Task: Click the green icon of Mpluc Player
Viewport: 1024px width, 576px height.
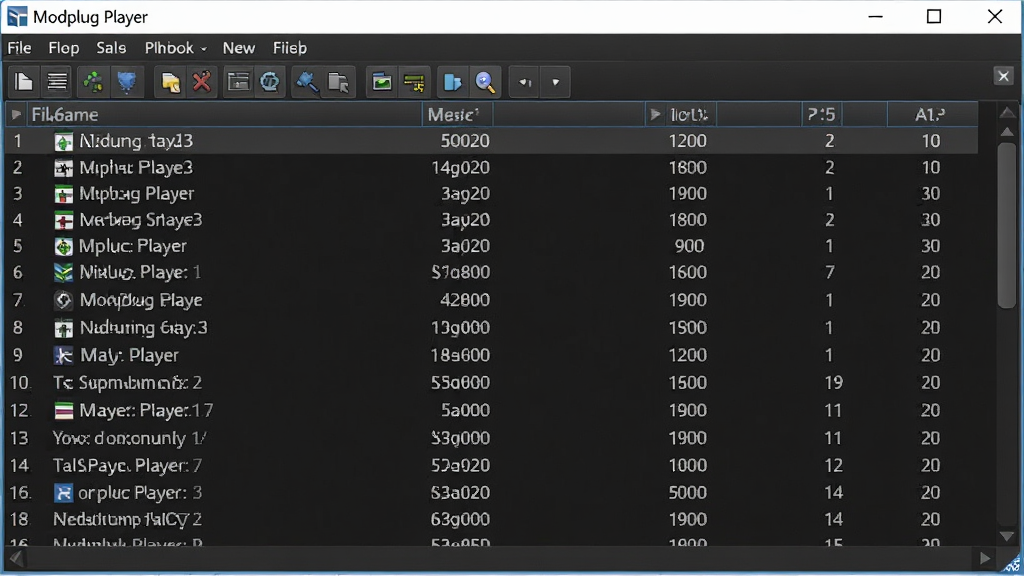Action: (63, 247)
